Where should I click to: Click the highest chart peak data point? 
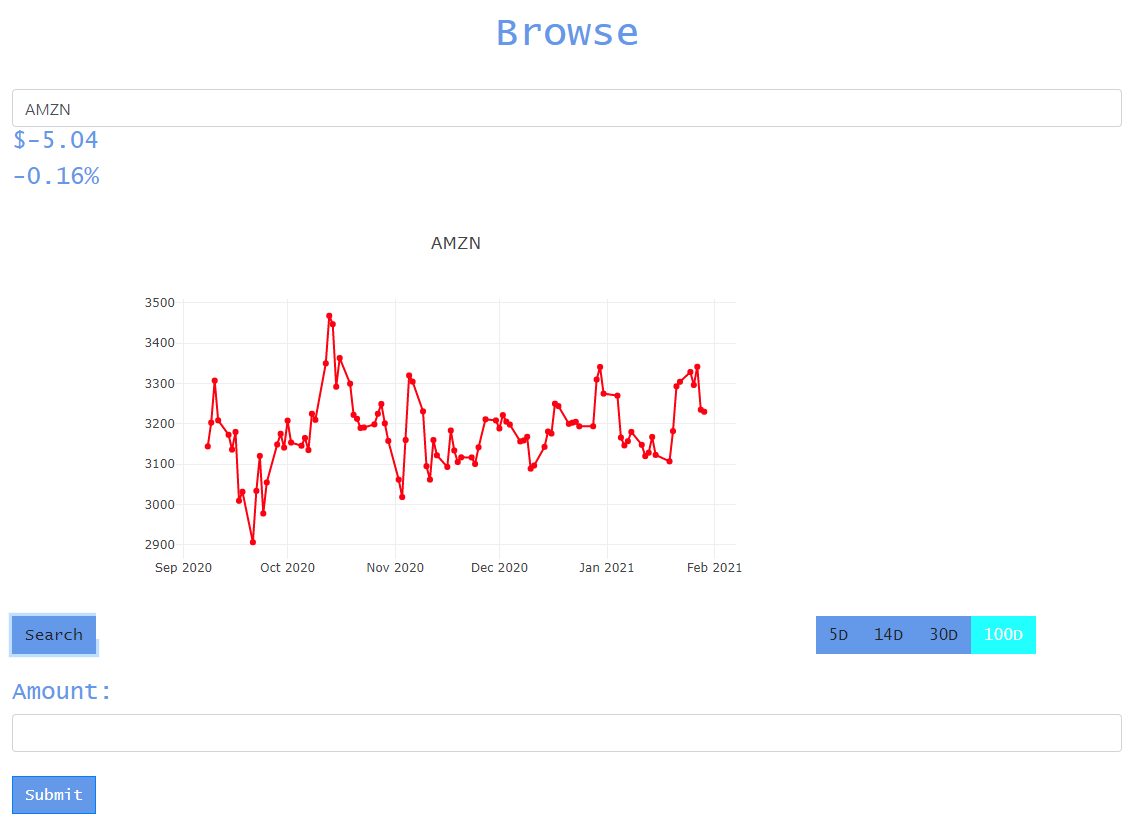click(x=329, y=316)
